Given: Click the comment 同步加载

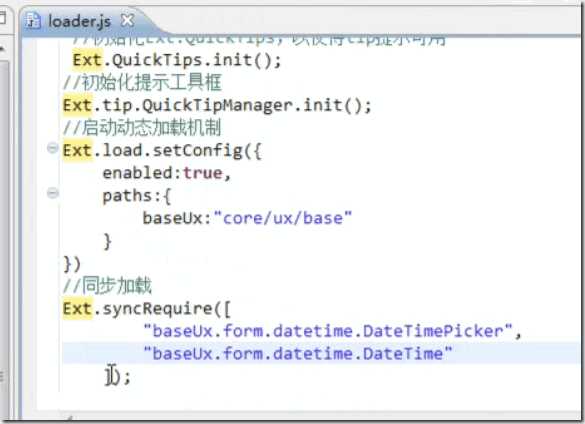Looking at the screenshot, I should click(x=107, y=286).
